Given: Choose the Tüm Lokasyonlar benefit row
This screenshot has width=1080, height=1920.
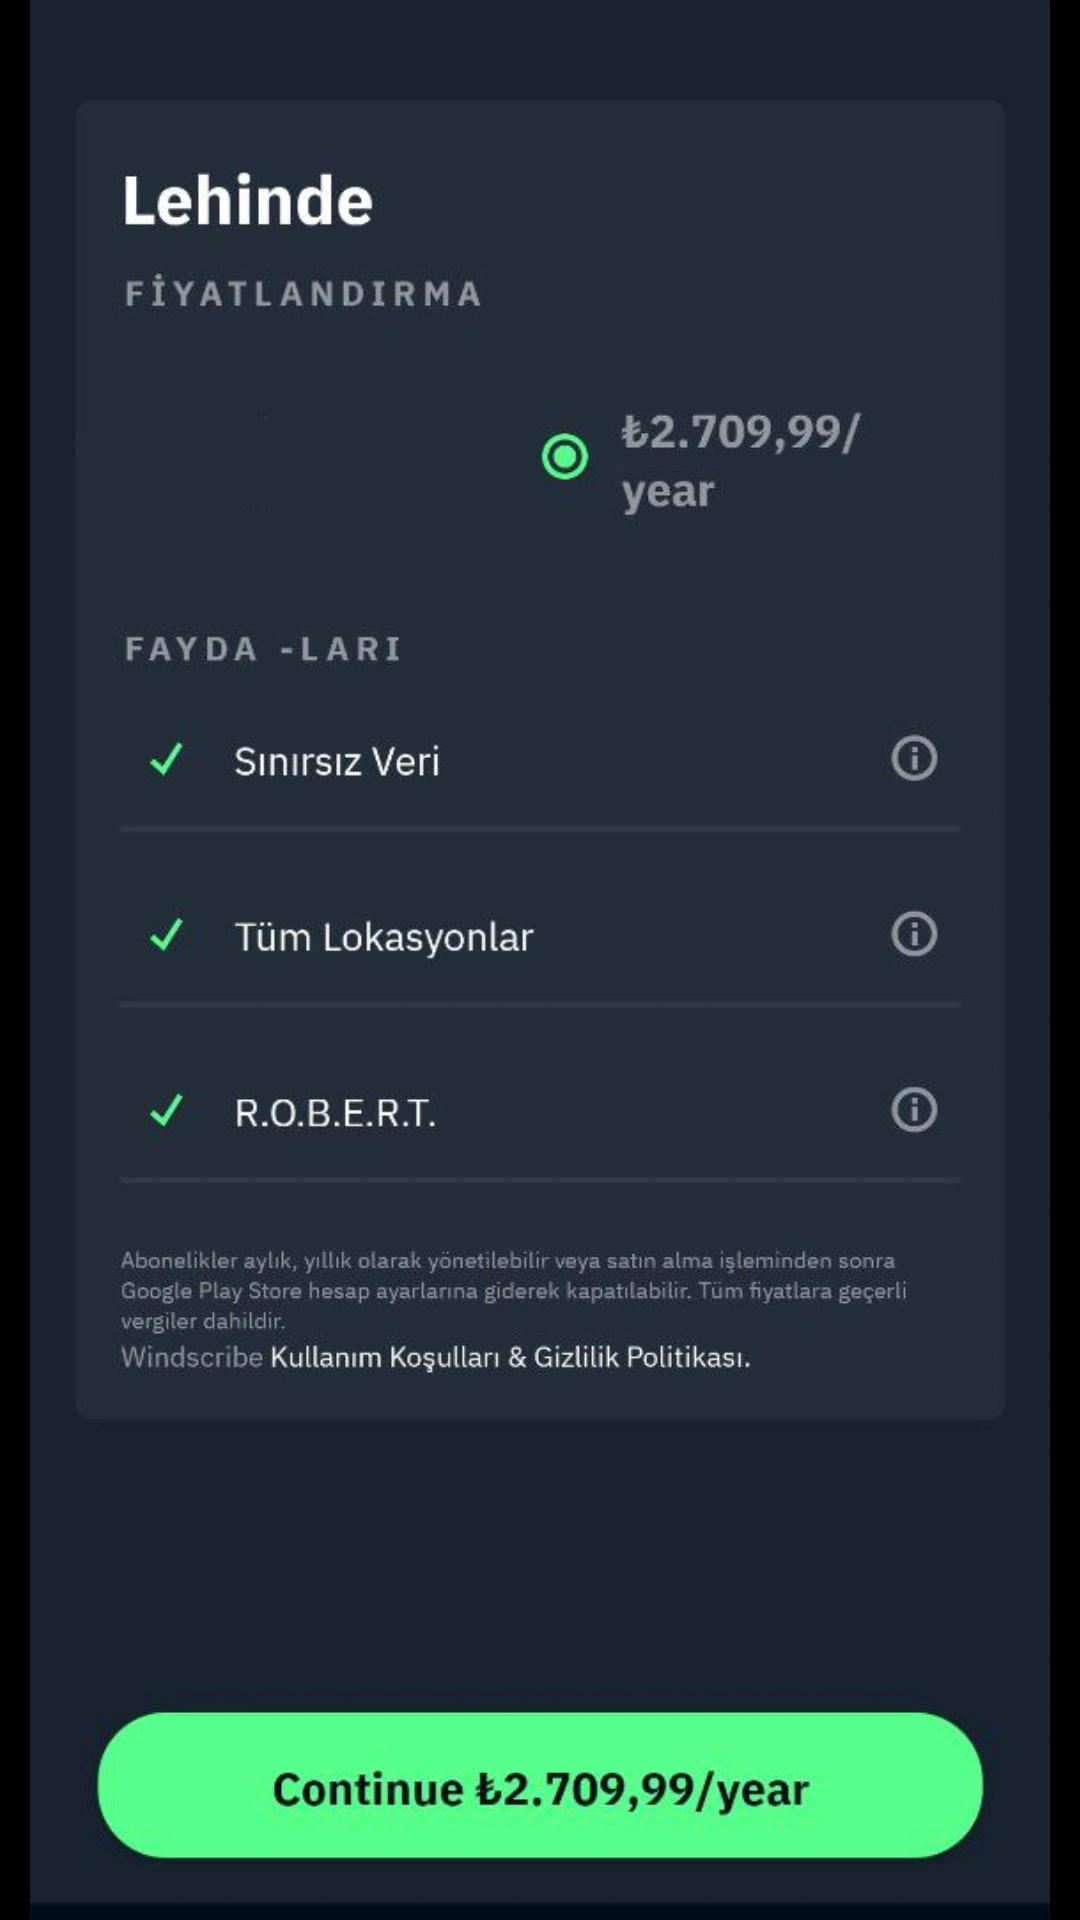Looking at the screenshot, I should coord(540,935).
